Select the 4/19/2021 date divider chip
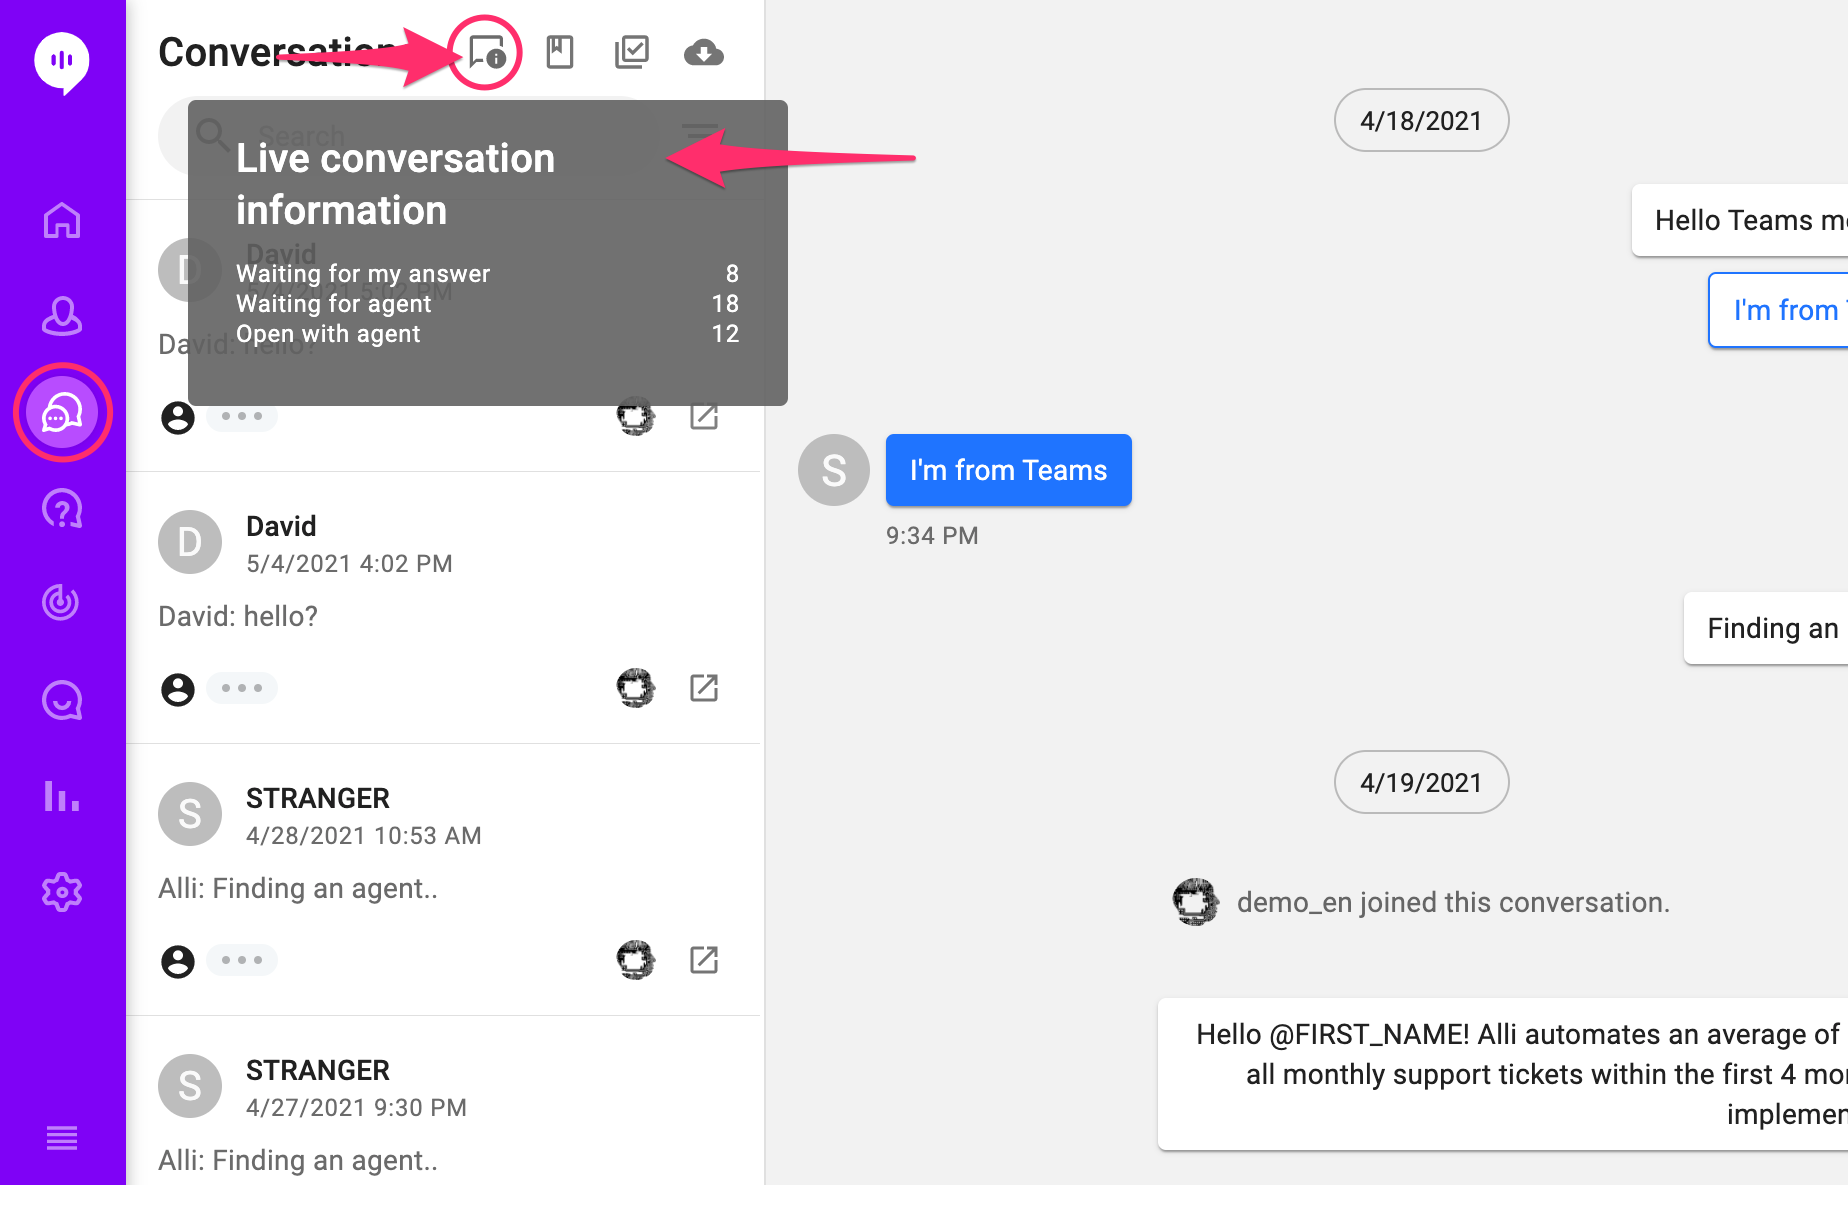 pyautogui.click(x=1421, y=782)
